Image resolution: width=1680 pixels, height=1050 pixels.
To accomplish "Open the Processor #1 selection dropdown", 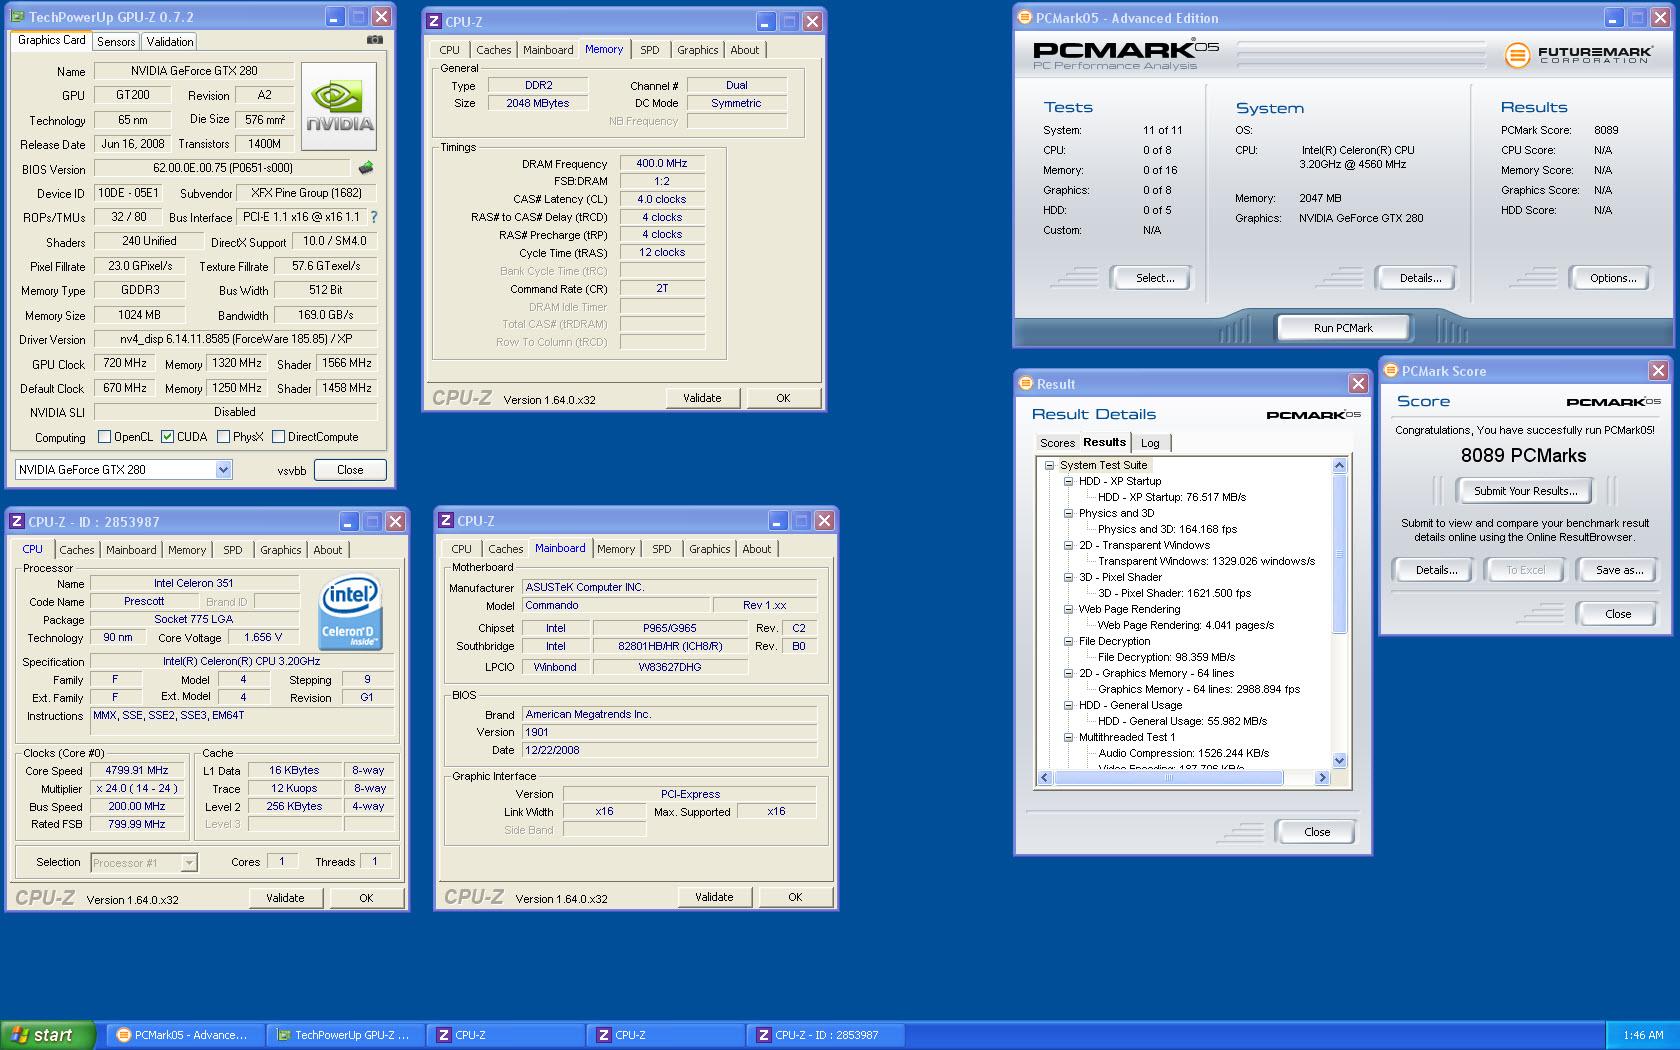I will pos(189,862).
